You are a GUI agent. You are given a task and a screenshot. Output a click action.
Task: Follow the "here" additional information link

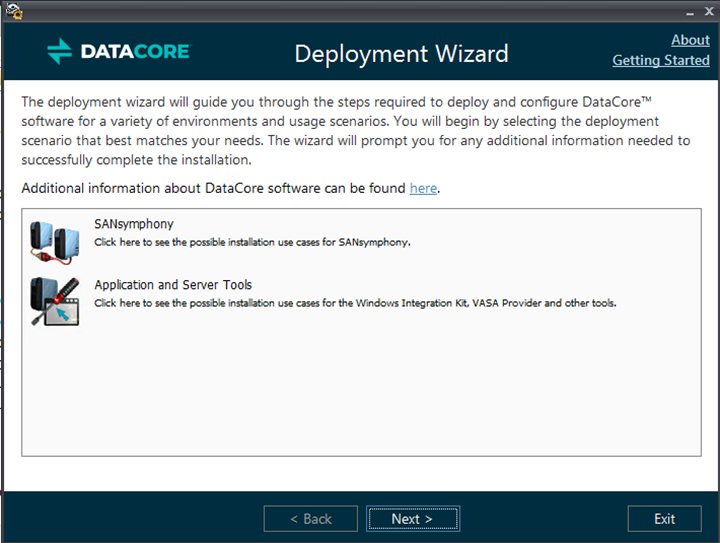click(x=423, y=188)
